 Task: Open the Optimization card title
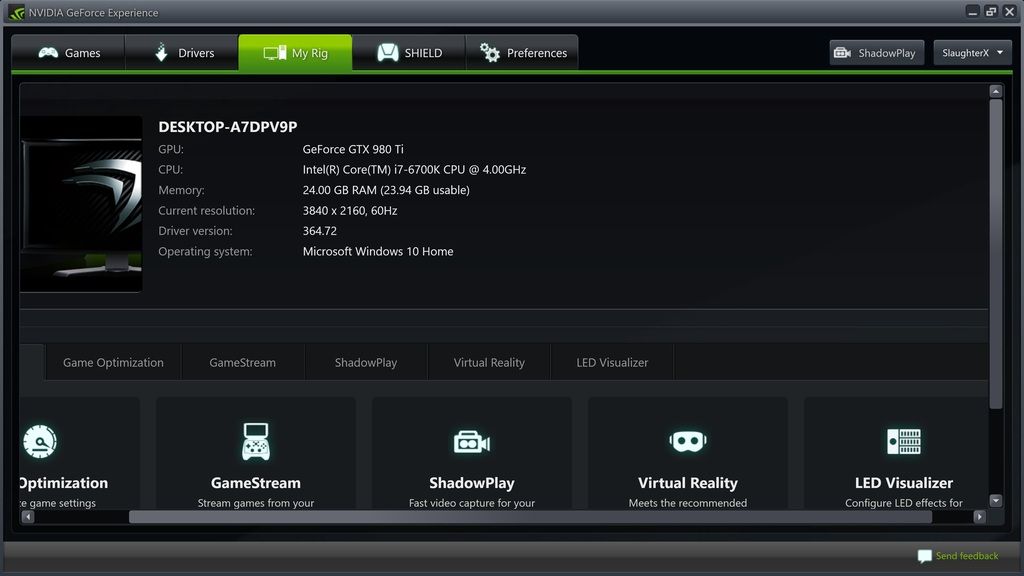(x=64, y=483)
